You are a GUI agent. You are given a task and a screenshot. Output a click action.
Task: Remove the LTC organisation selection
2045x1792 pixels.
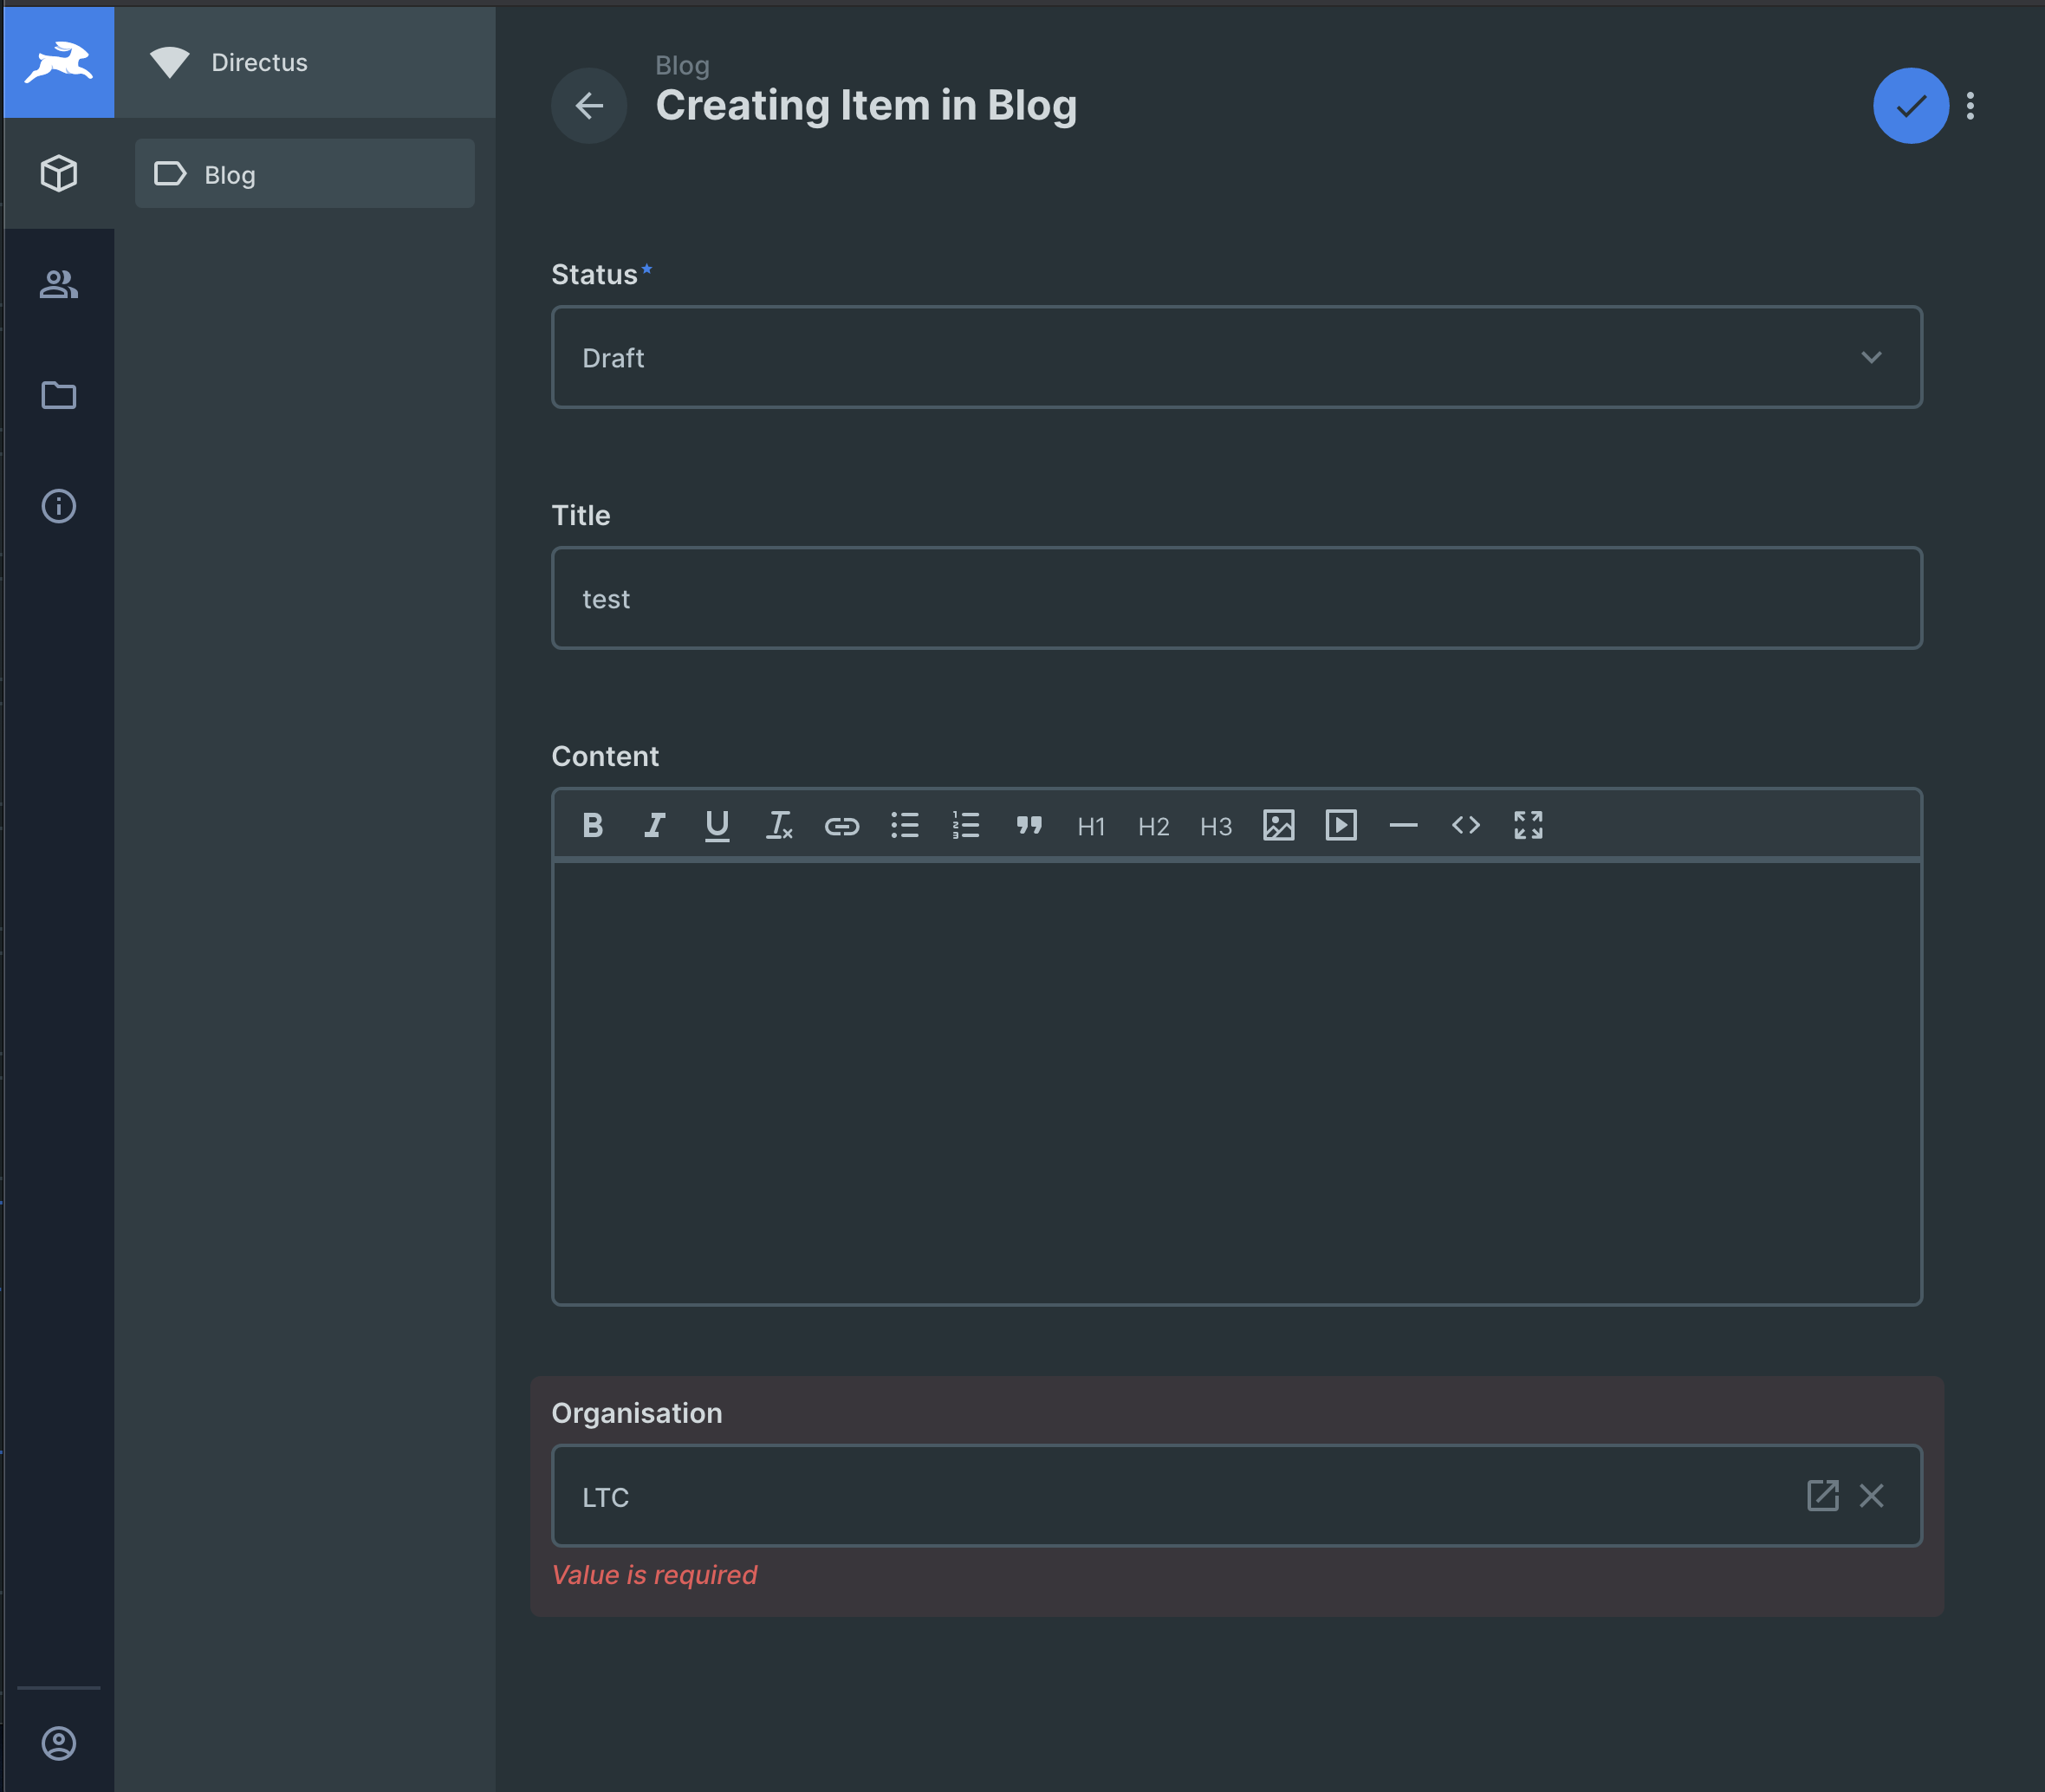point(1871,1496)
